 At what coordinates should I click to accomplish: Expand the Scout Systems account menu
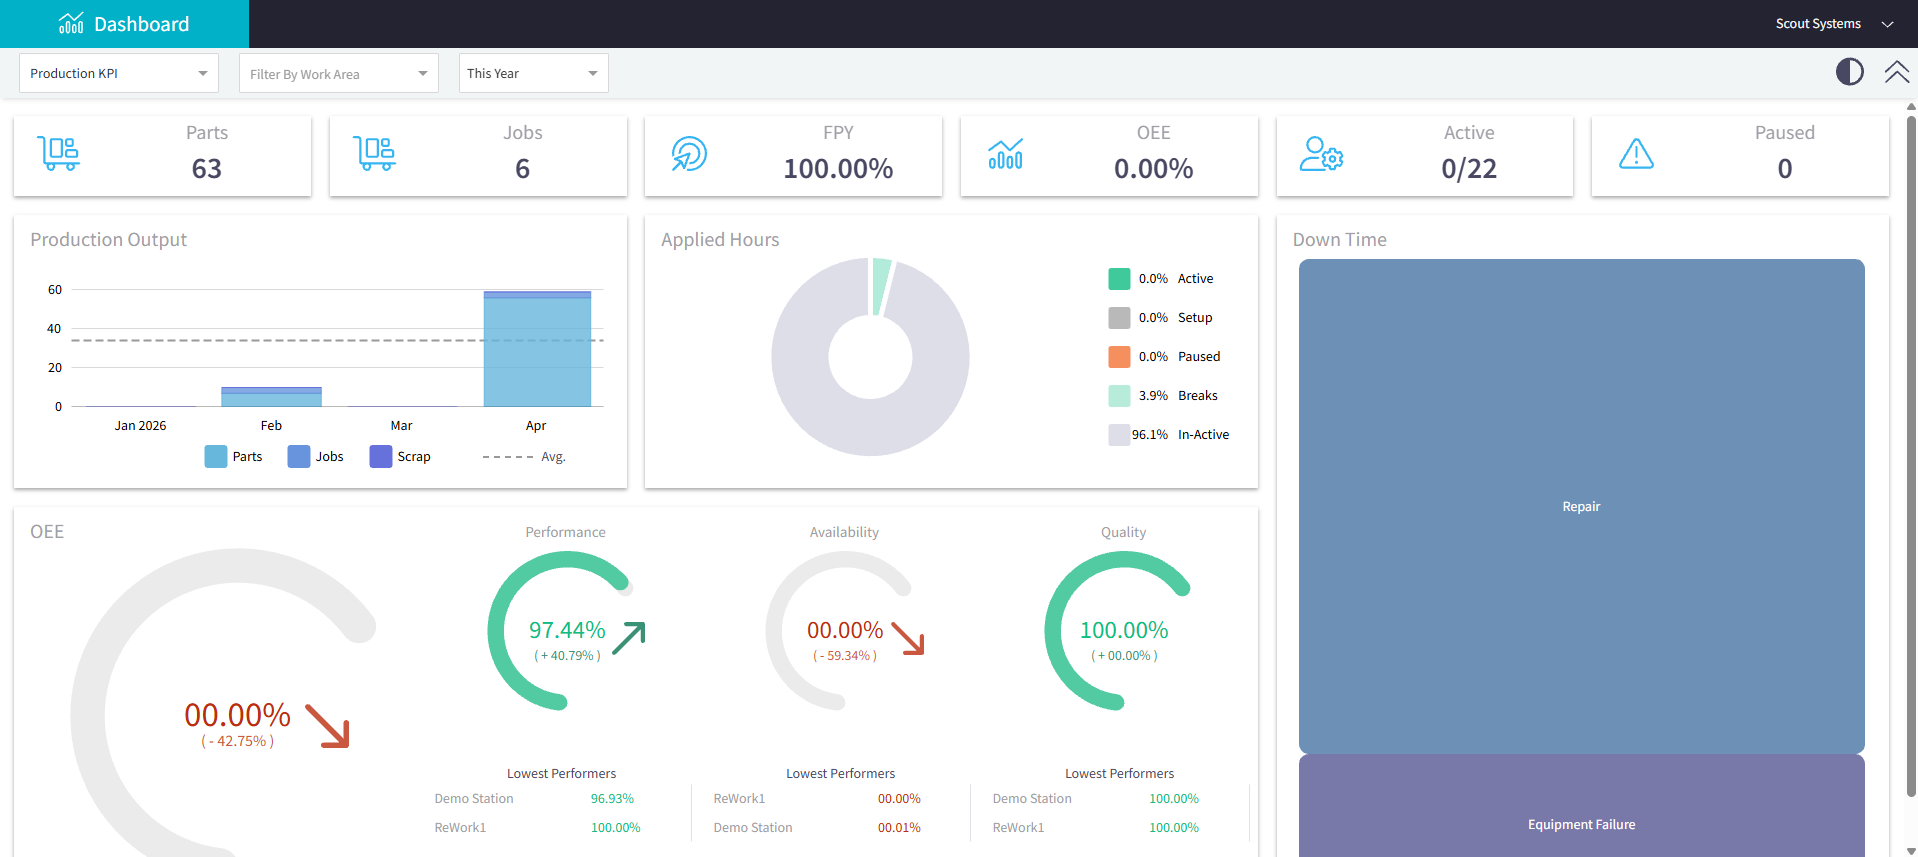point(1834,24)
